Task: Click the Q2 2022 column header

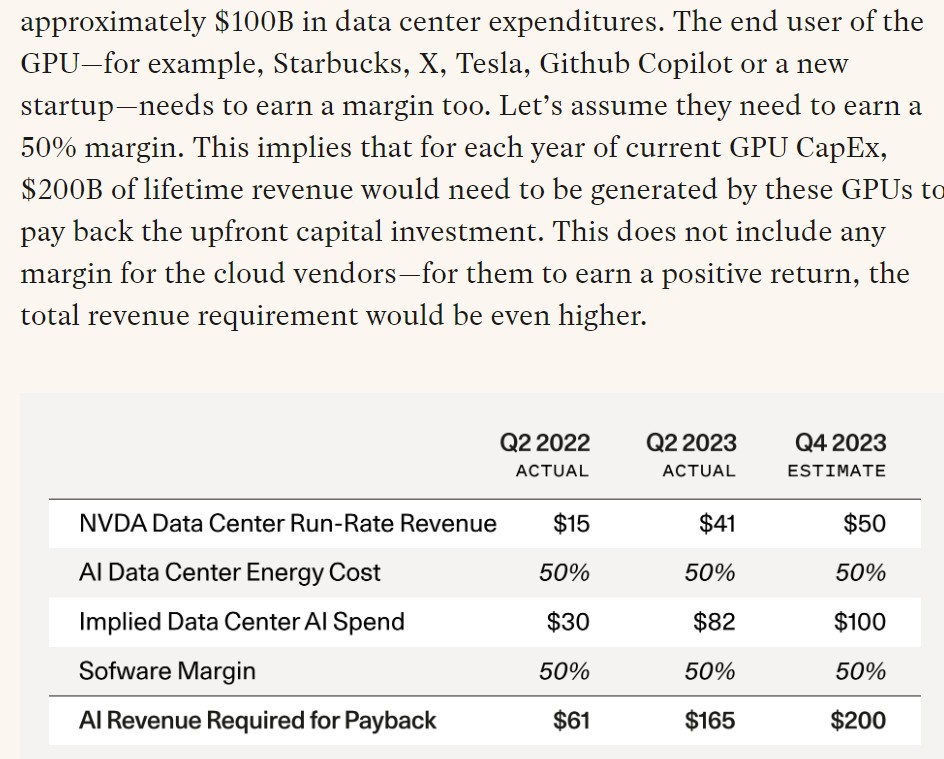Action: (545, 454)
